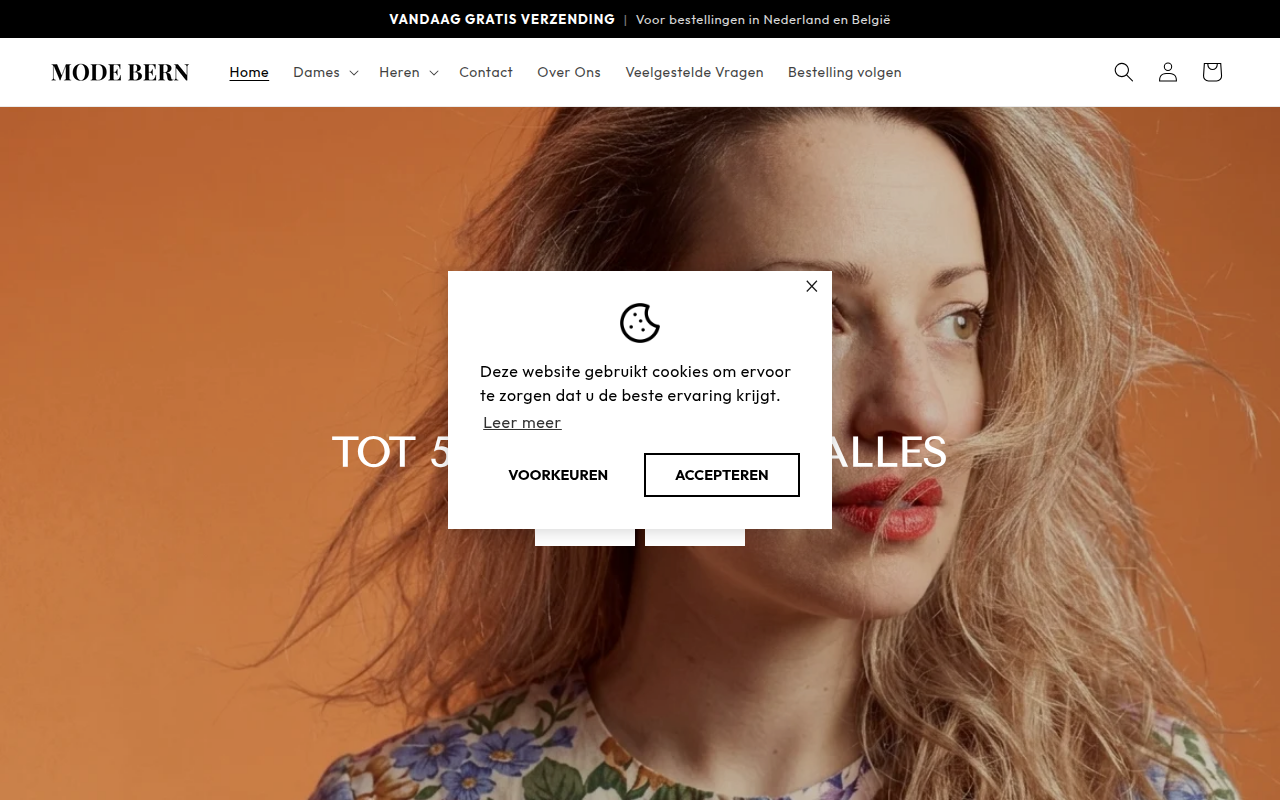Click the VOORKEUREN button

click(x=558, y=475)
